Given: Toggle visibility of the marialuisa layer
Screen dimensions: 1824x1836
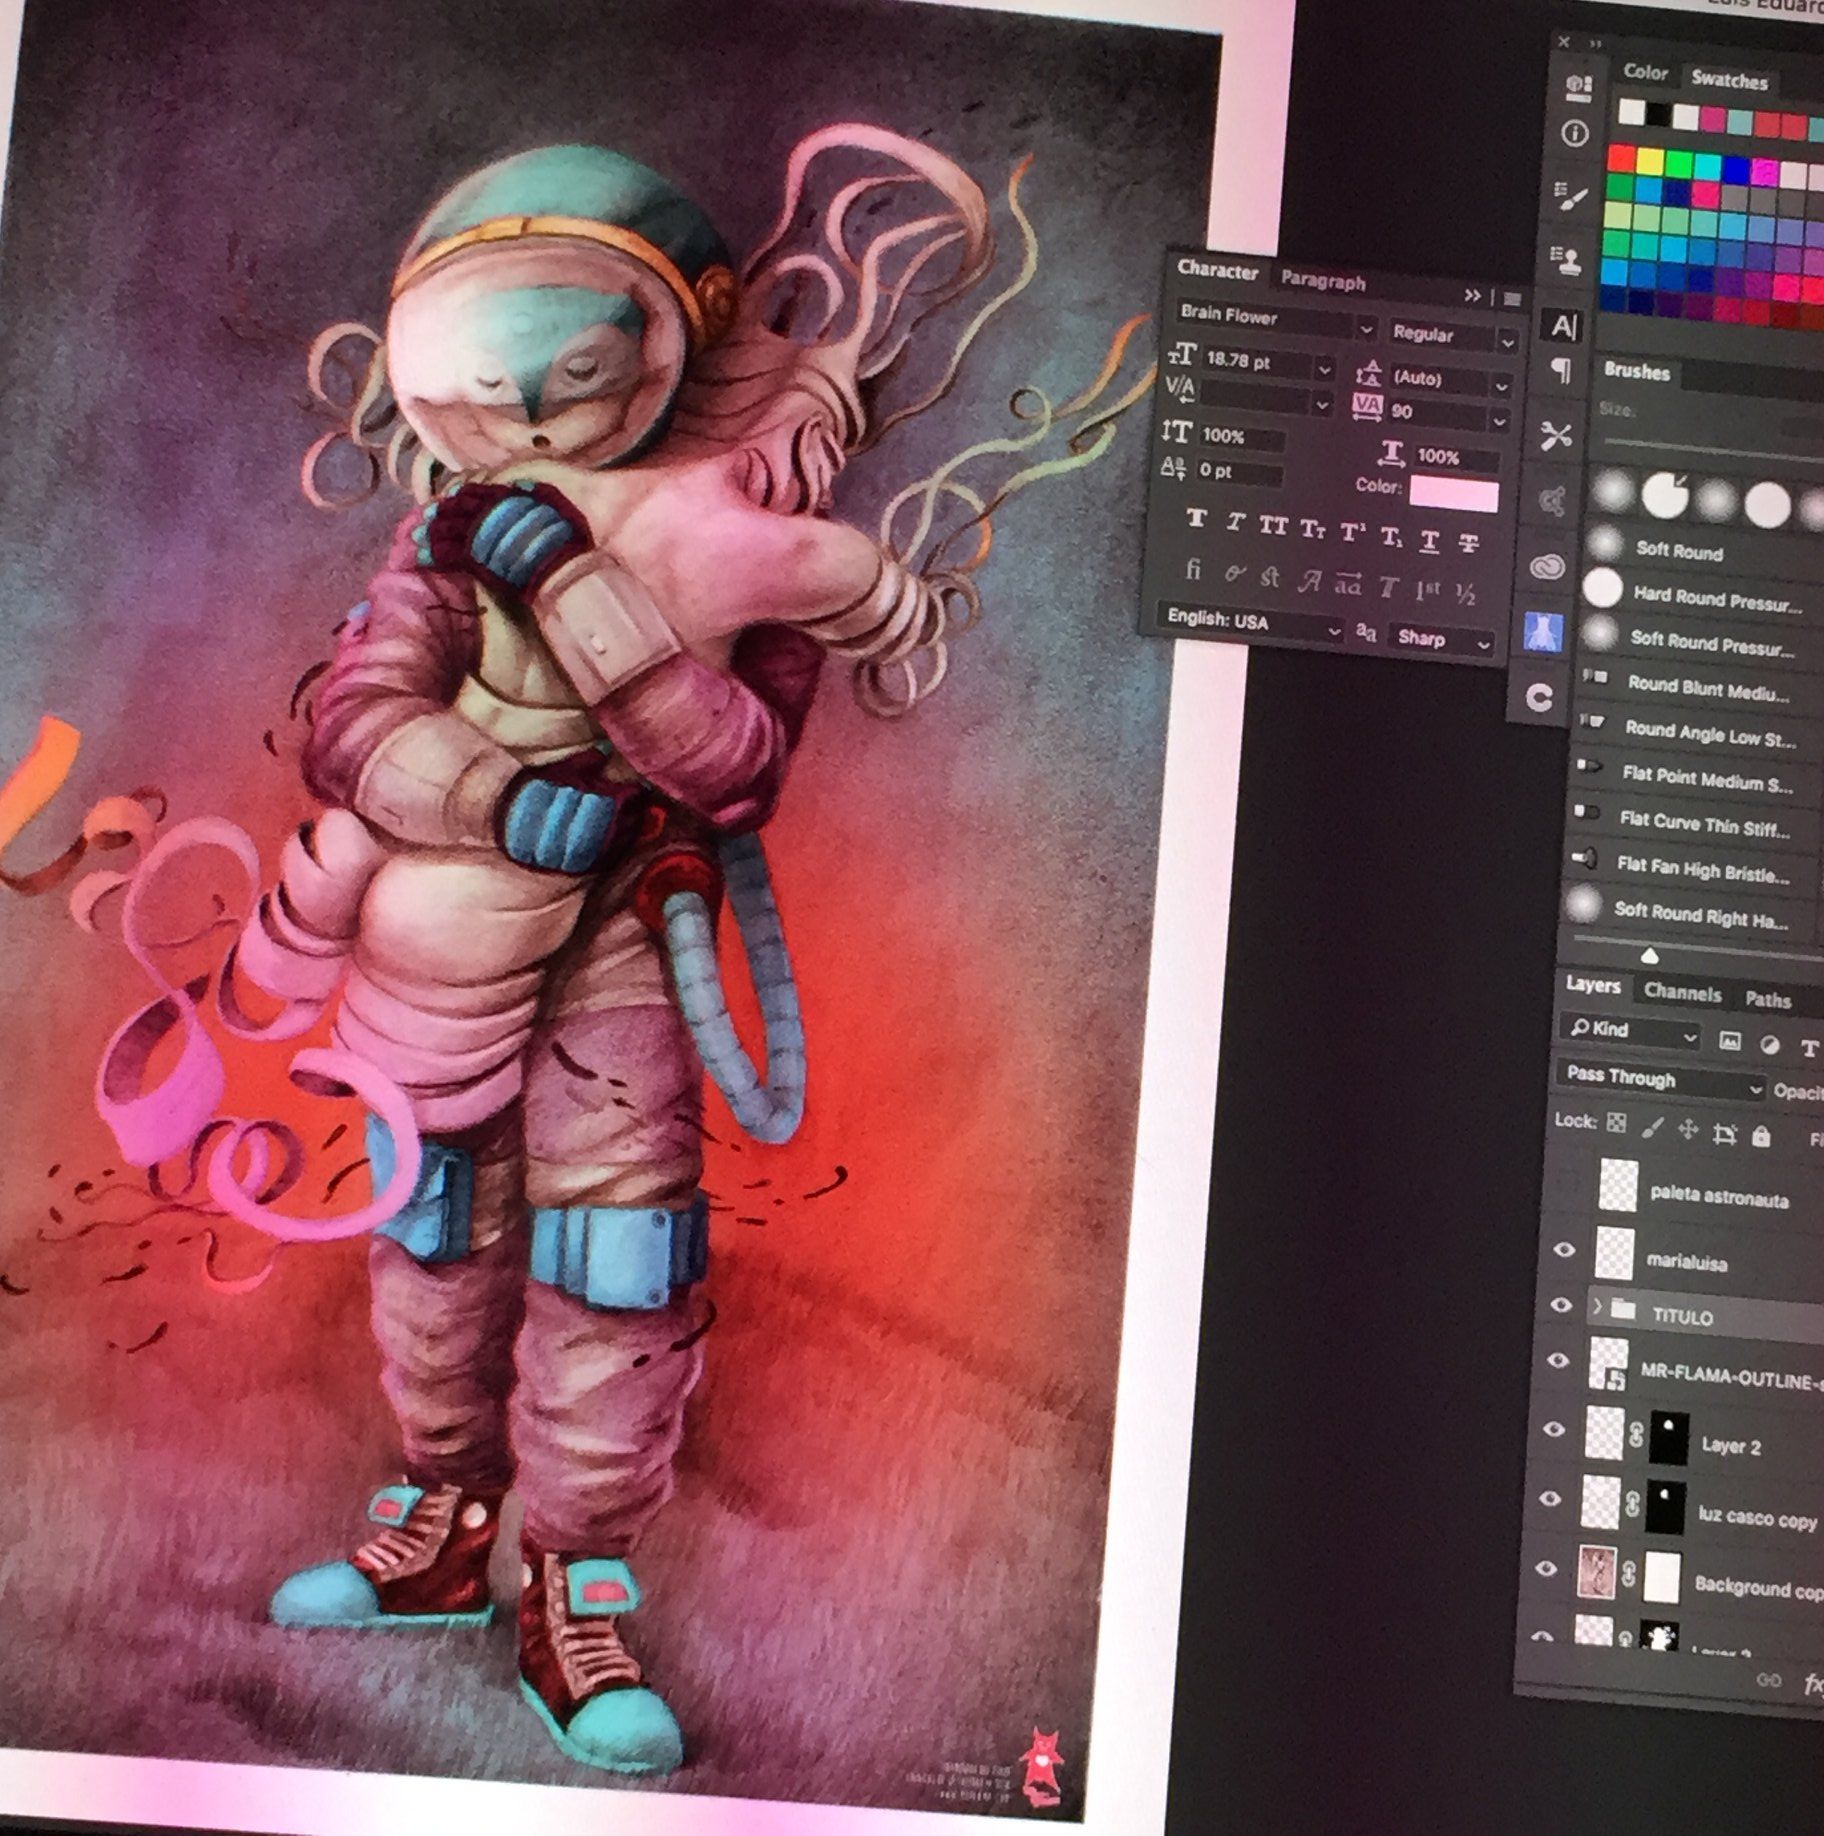Looking at the screenshot, I should click(x=1565, y=1250).
